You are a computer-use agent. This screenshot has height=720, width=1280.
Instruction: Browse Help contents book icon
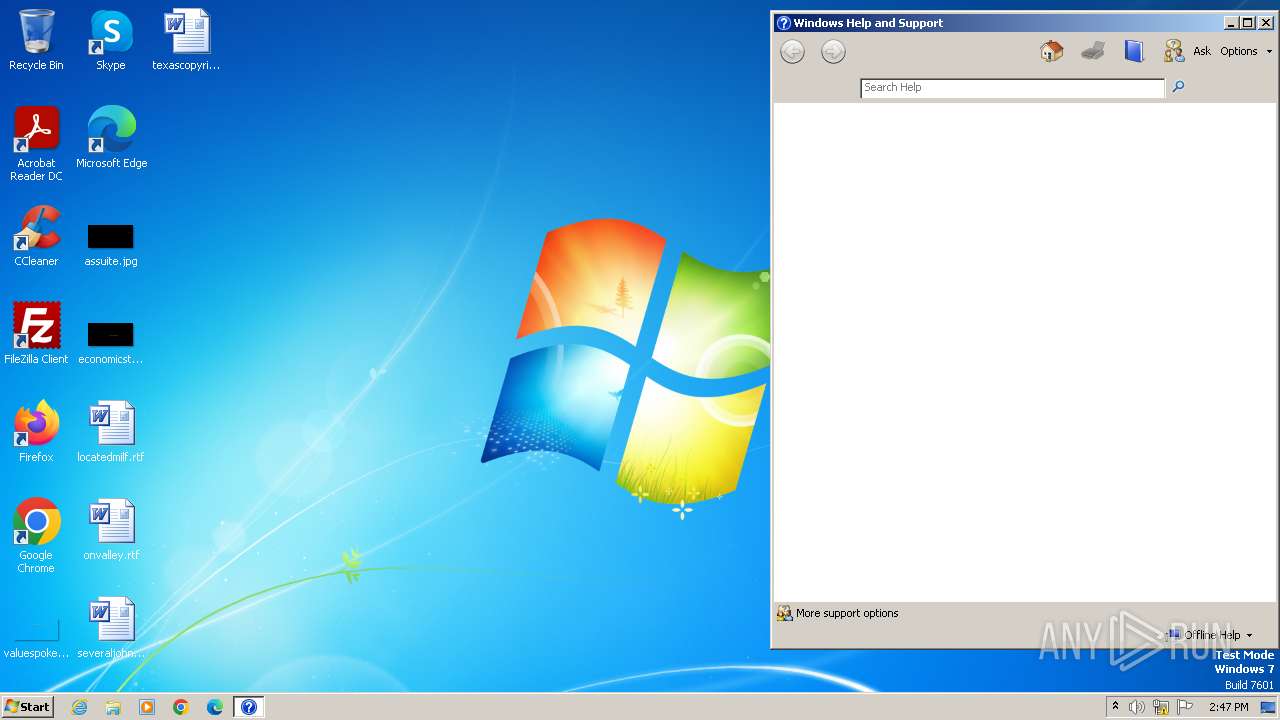[x=1133, y=51]
